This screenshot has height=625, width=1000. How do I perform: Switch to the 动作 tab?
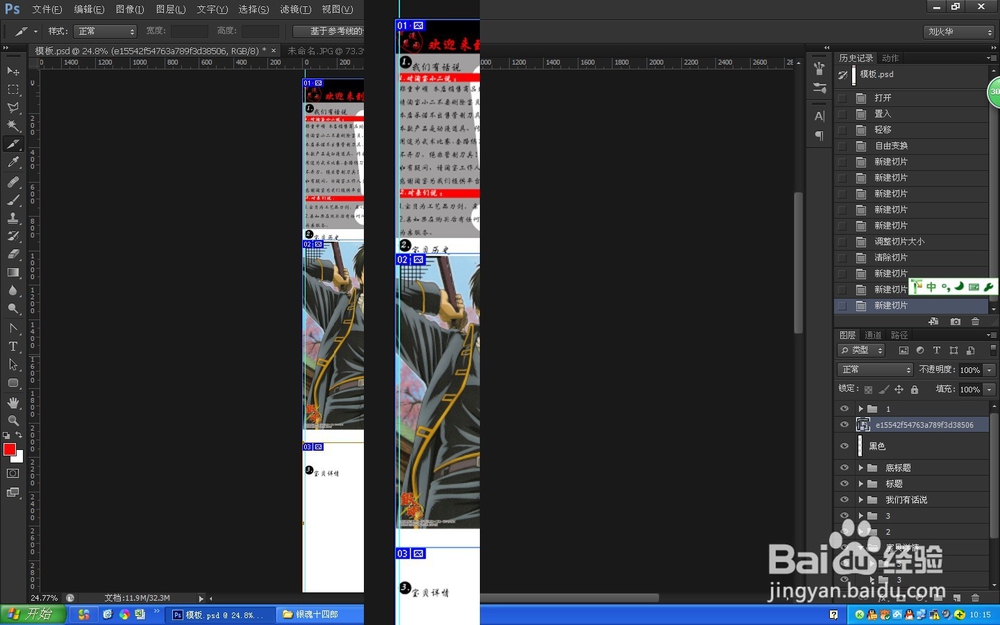(x=890, y=58)
